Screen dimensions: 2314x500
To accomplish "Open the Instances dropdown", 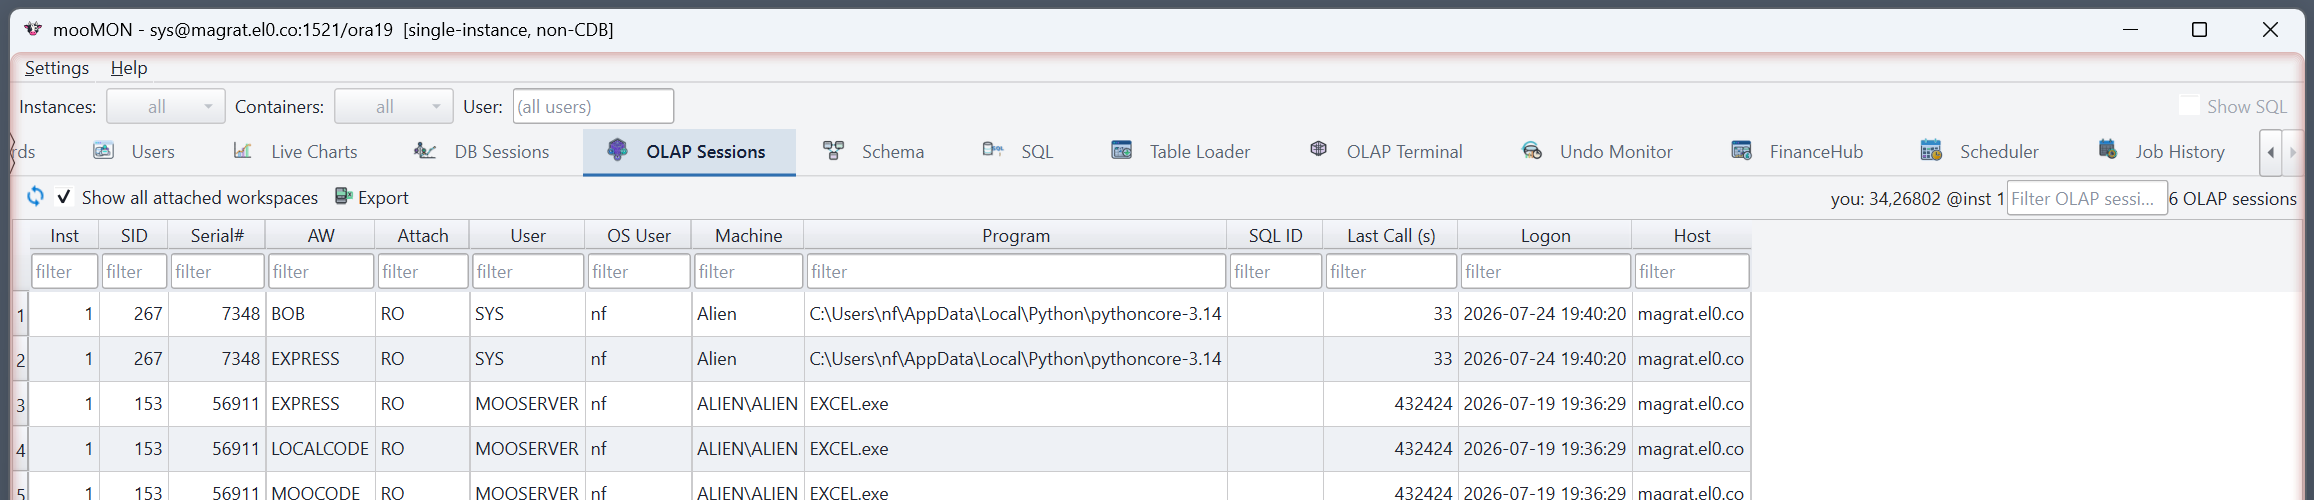I will (x=166, y=106).
